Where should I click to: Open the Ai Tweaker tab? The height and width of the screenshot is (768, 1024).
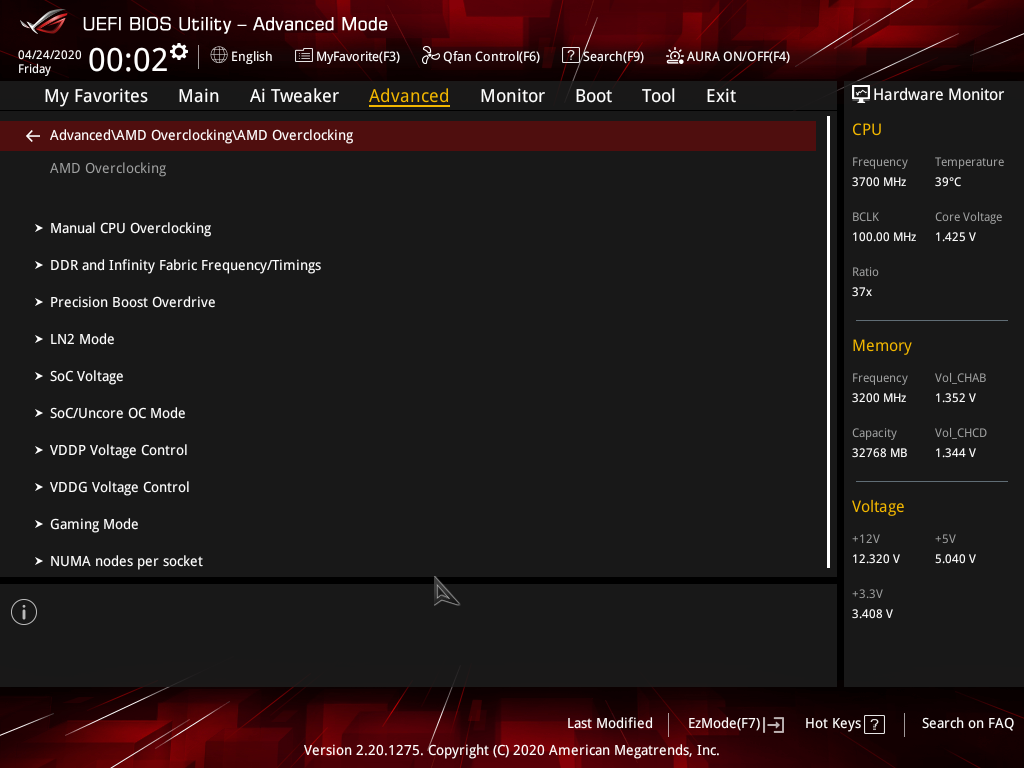click(x=294, y=96)
